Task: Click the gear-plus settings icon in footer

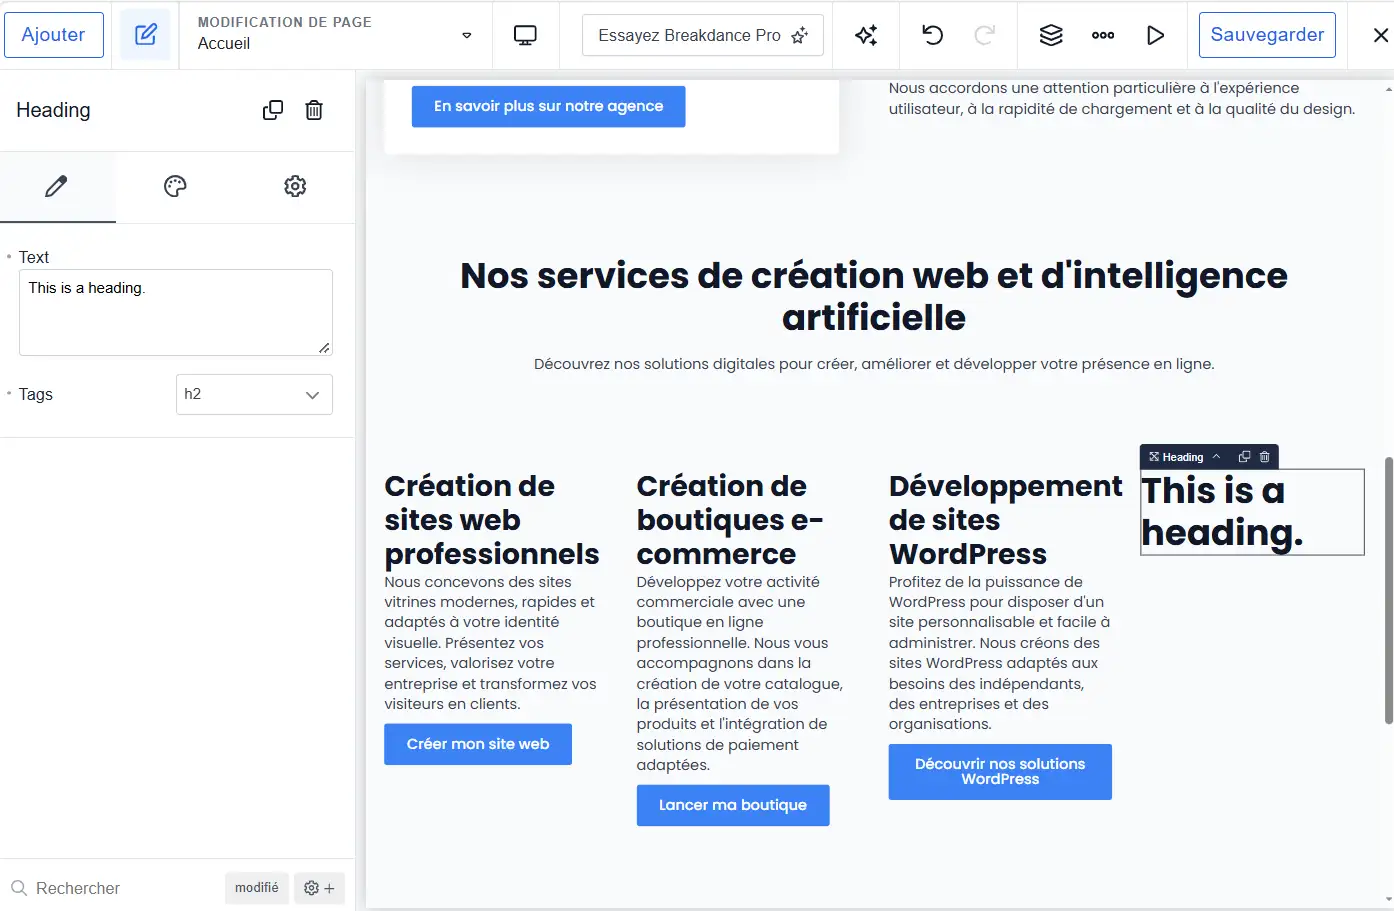Action: tap(319, 888)
